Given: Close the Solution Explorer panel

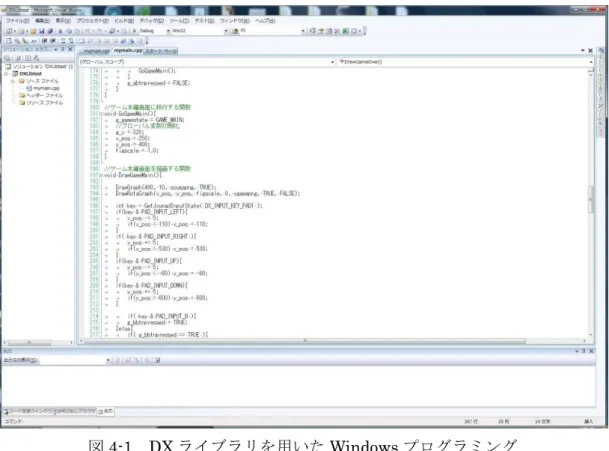Looking at the screenshot, I should pyautogui.click(x=70, y=49).
